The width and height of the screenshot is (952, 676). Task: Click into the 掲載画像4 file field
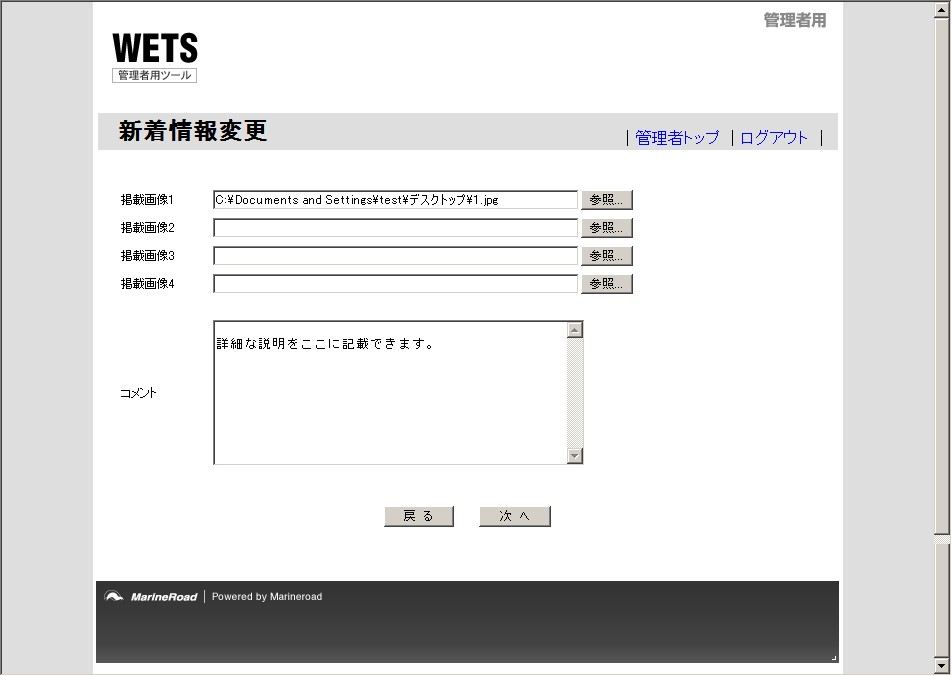point(395,284)
